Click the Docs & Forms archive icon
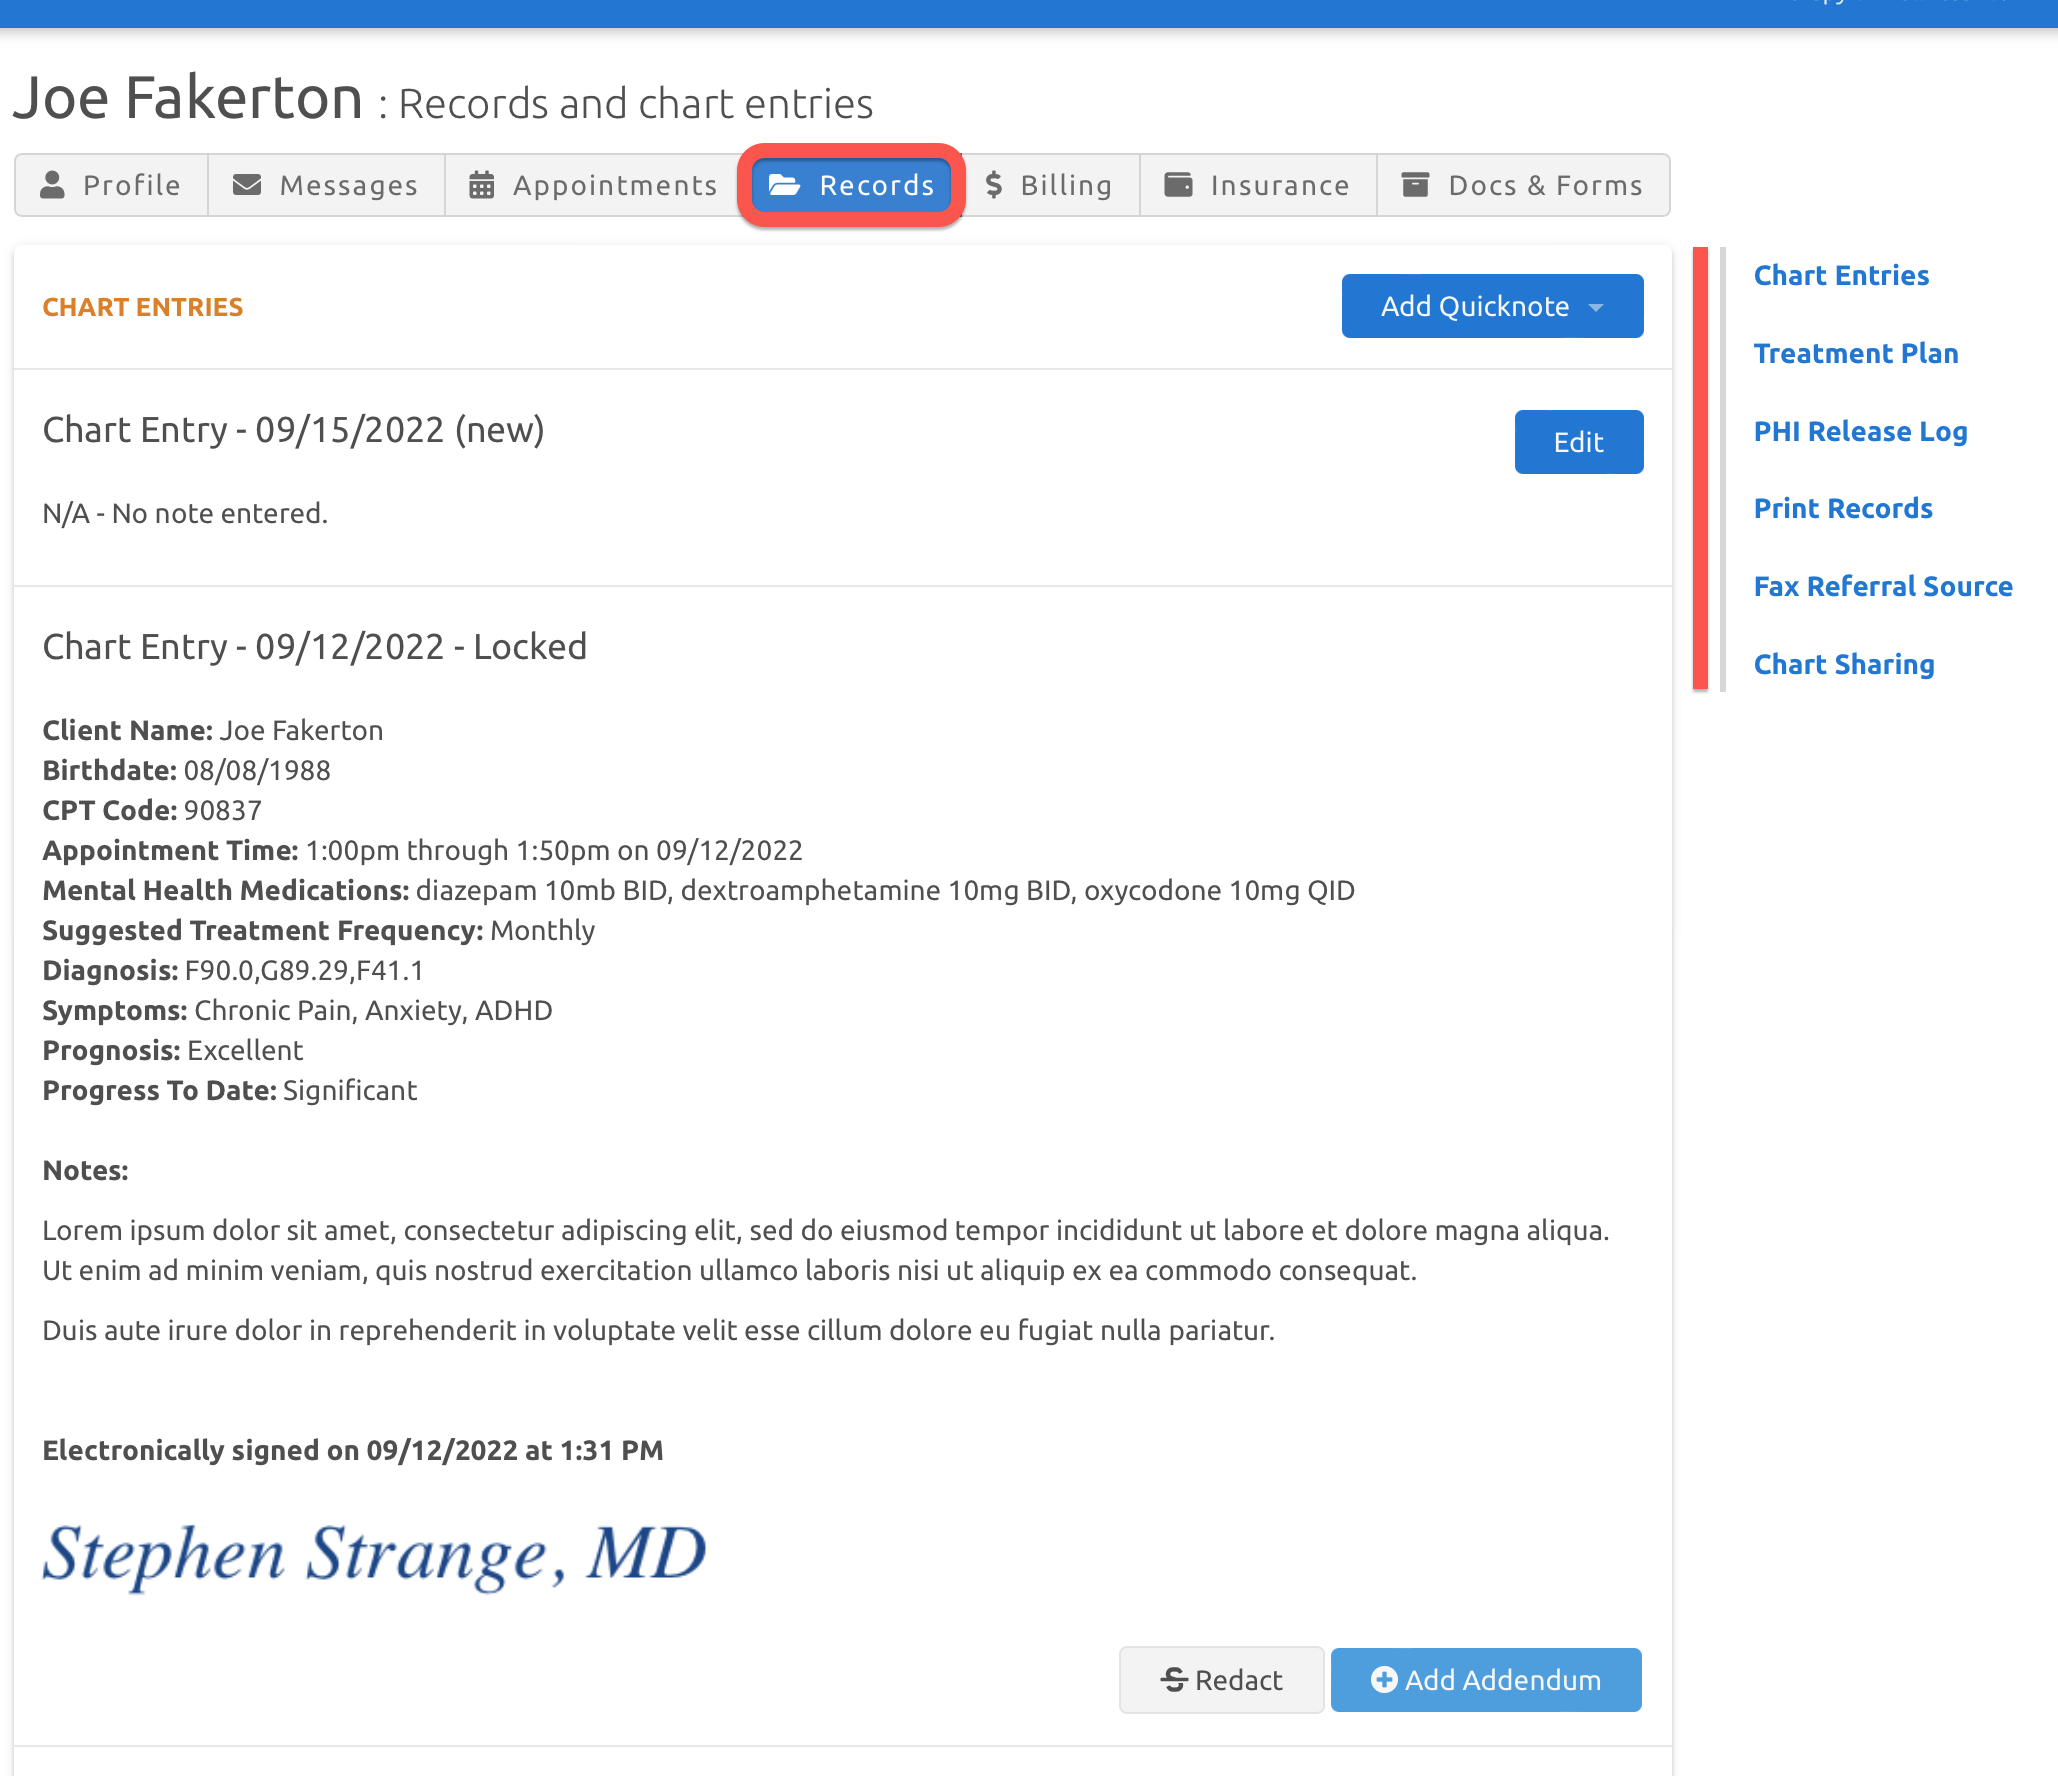The width and height of the screenshot is (2058, 1776). pos(1415,185)
